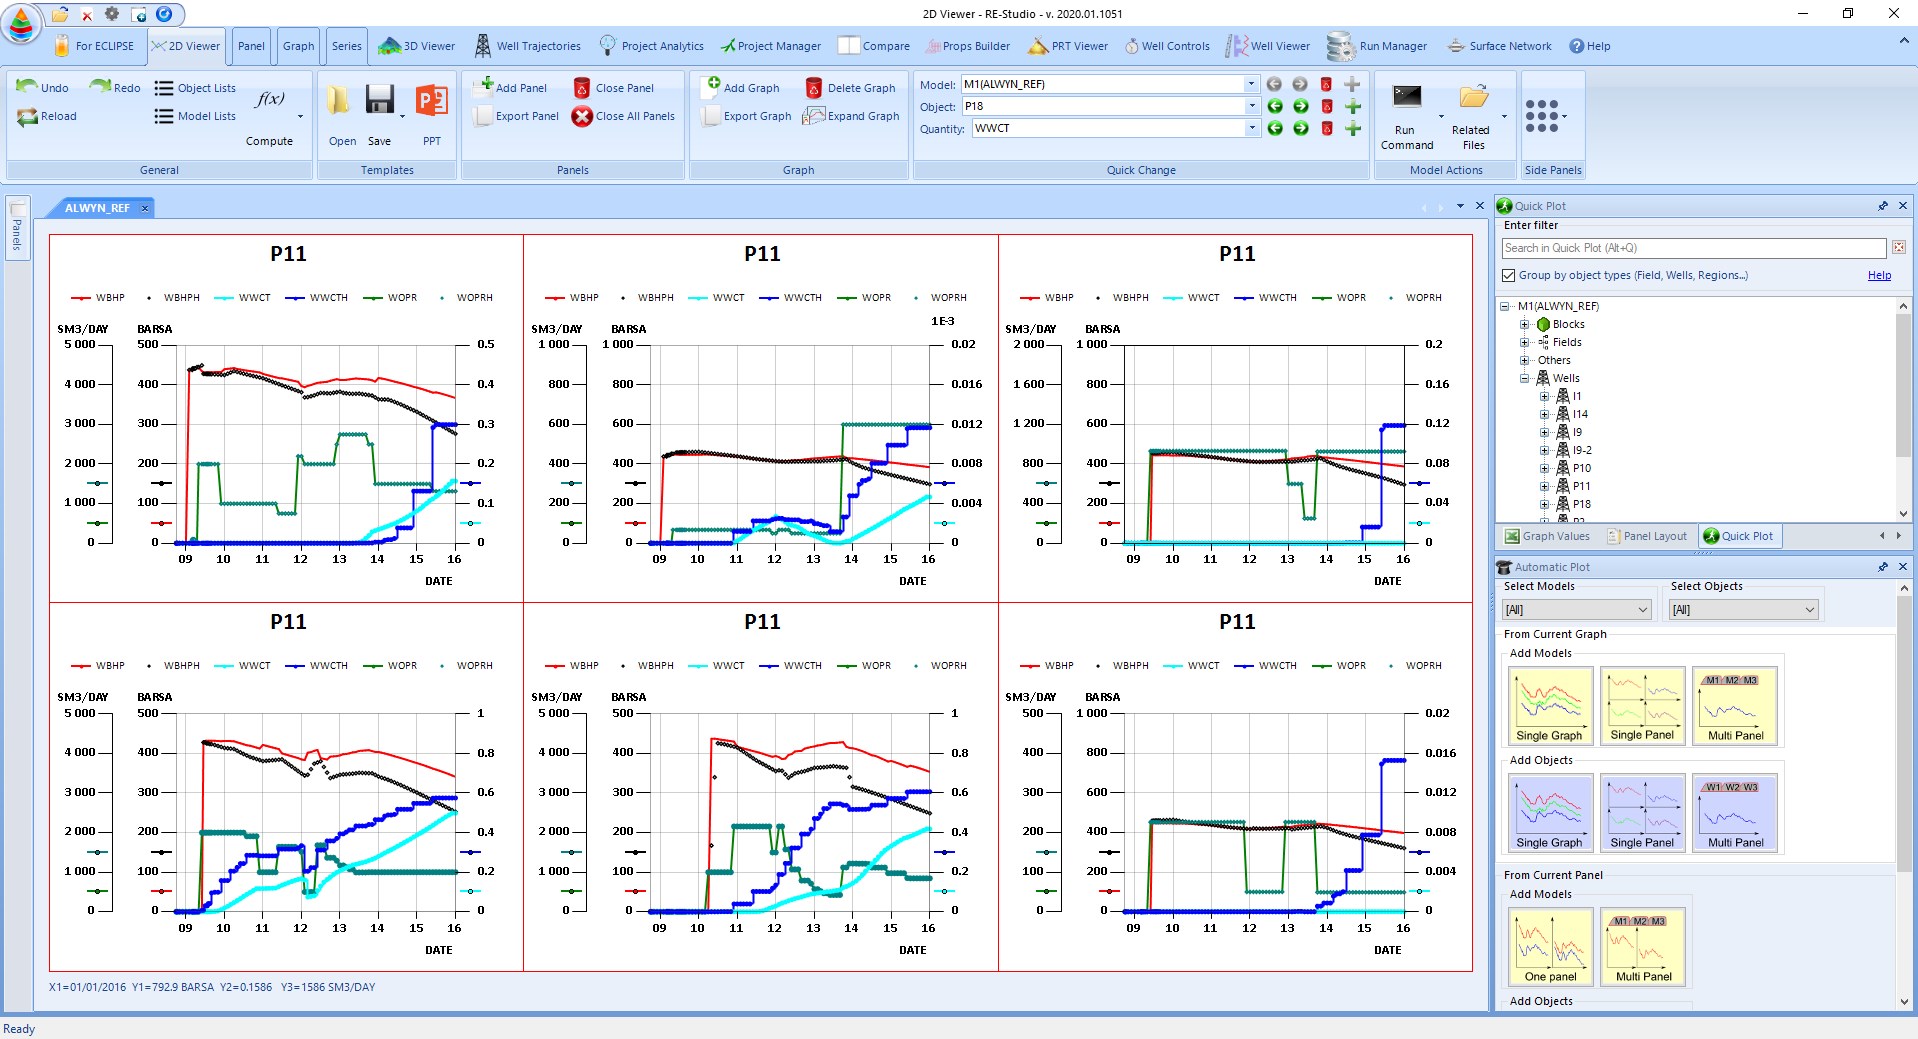Expand the Fields tree node
This screenshot has width=1918, height=1039.
click(1524, 342)
